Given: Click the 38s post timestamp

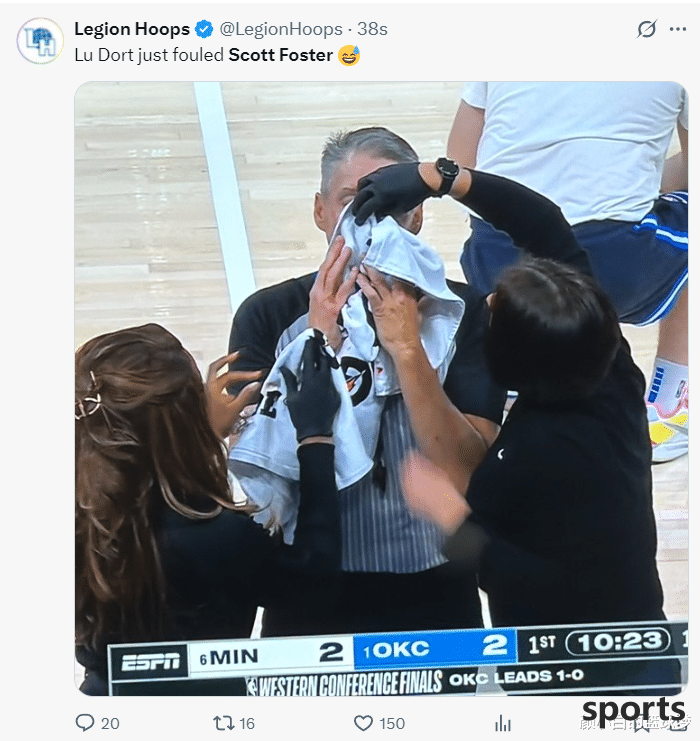Looking at the screenshot, I should point(372,29).
